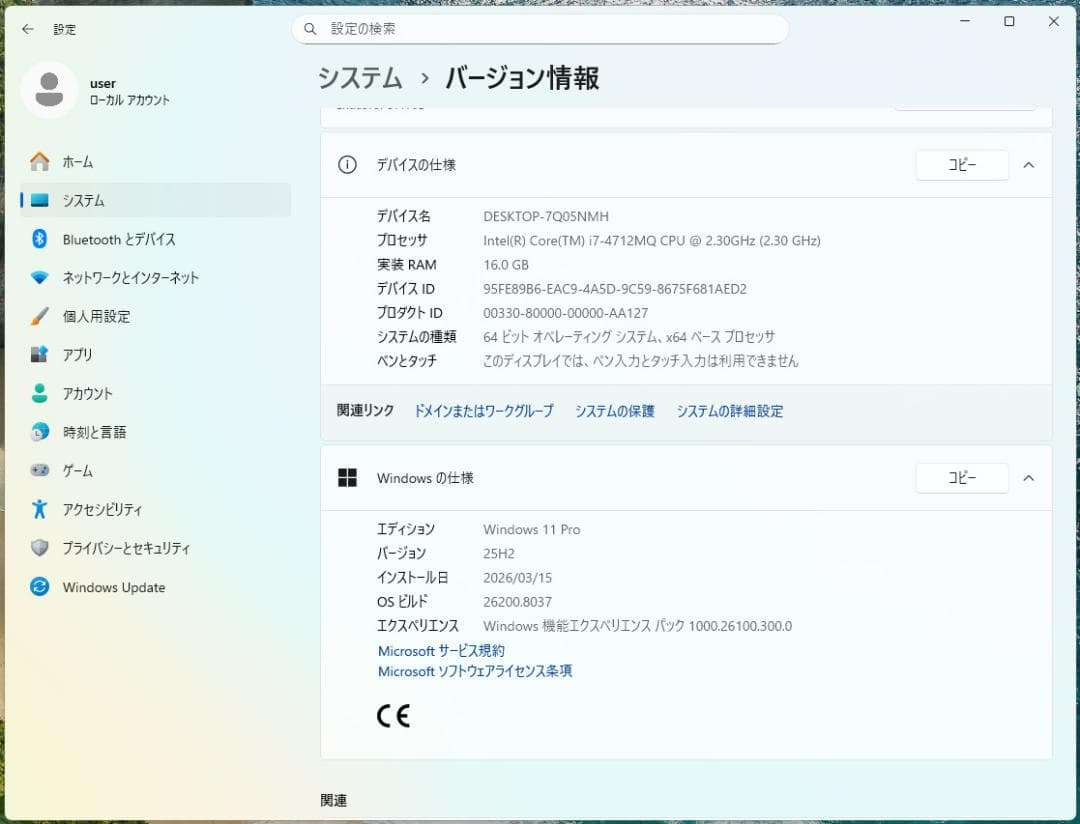
Task: Open ホーム in the sidebar
Action: (155, 162)
